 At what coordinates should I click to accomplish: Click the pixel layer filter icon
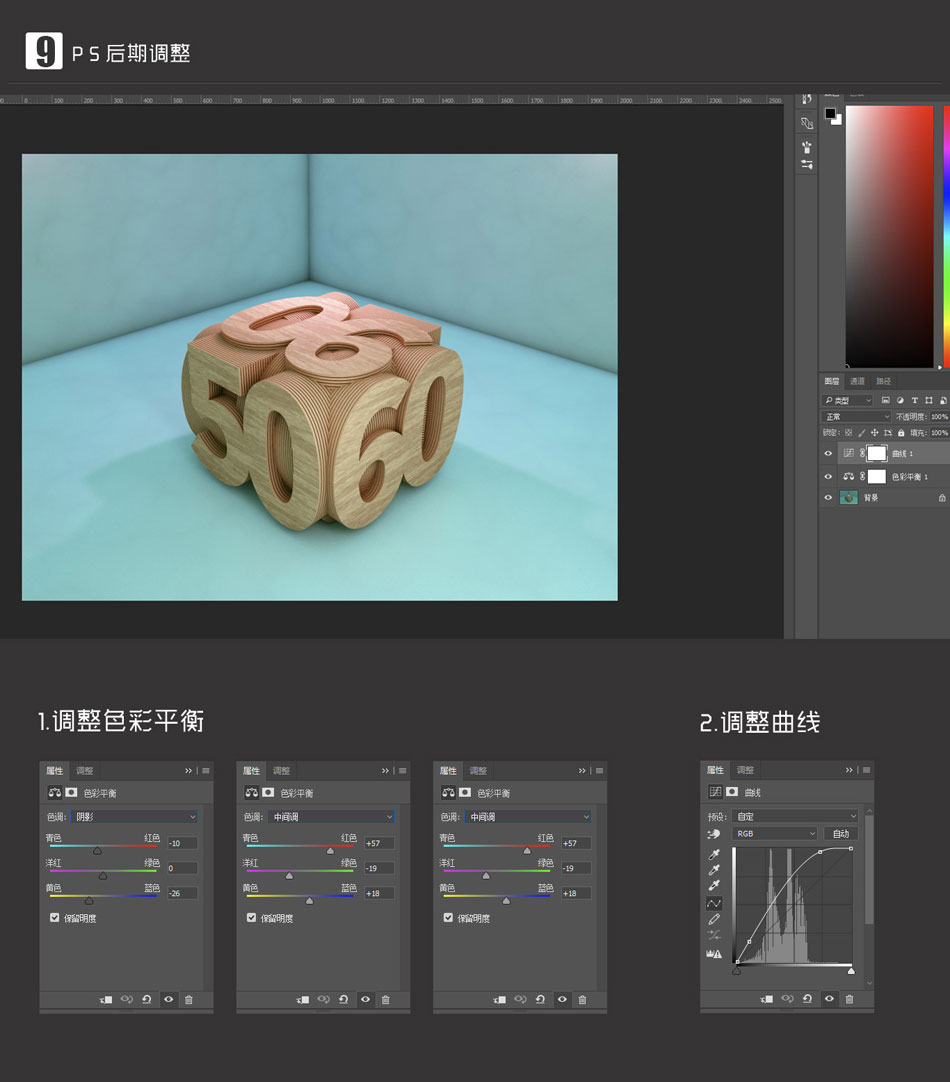[886, 400]
